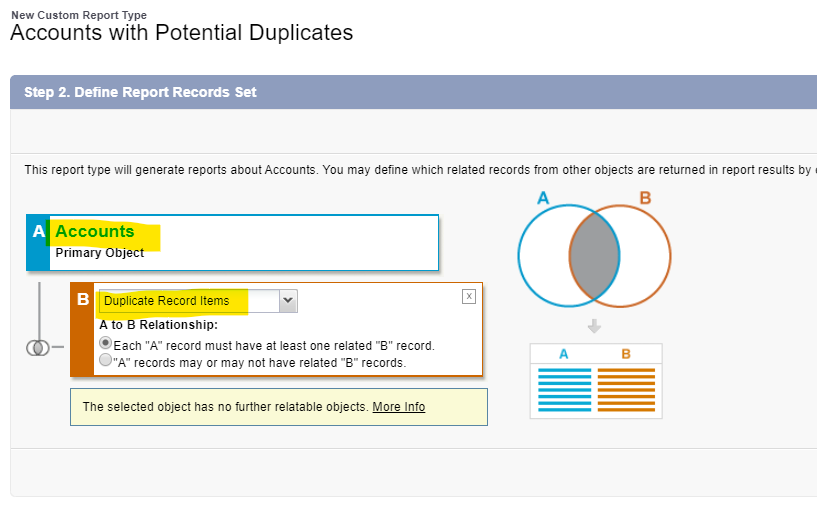The height and width of the screenshot is (517, 817).
Task: Click the orange B letter tab
Action: click(x=82, y=329)
